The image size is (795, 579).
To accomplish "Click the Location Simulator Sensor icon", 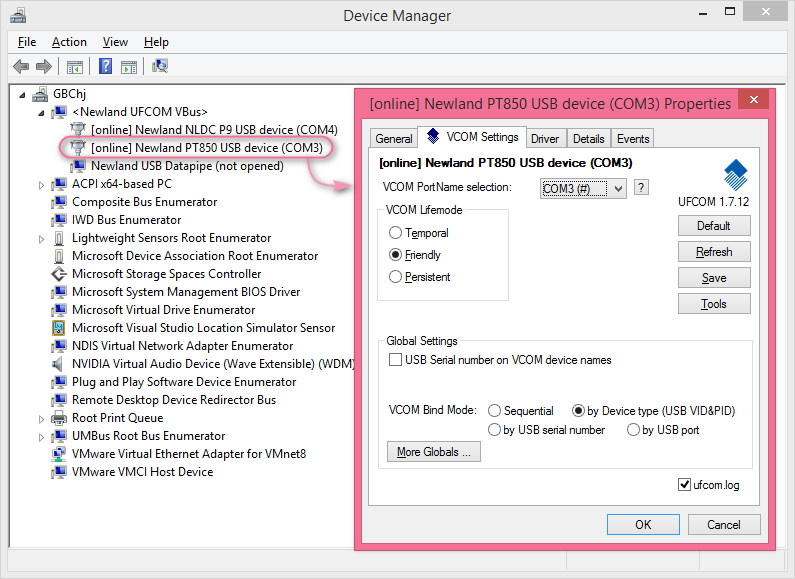I will [x=59, y=328].
